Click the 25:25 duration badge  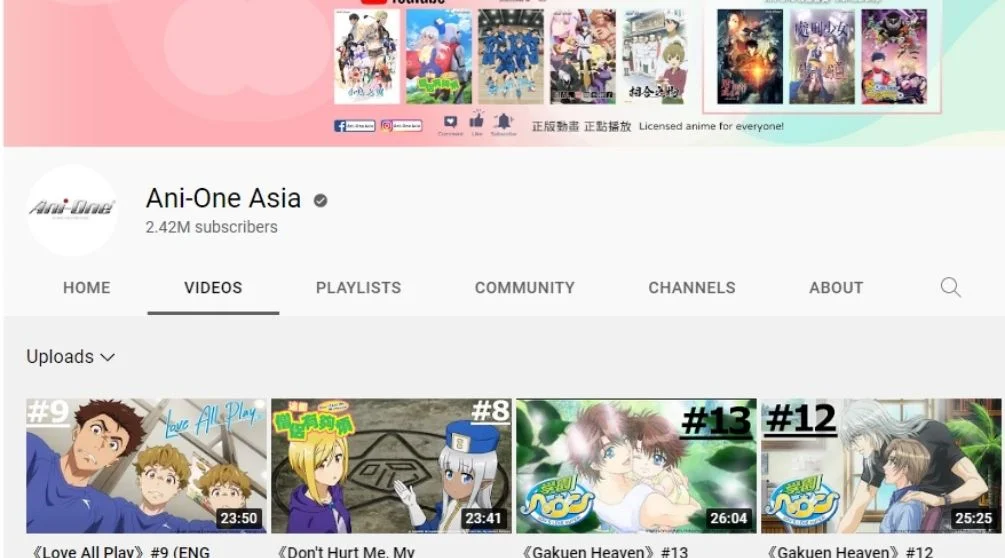[x=973, y=518]
